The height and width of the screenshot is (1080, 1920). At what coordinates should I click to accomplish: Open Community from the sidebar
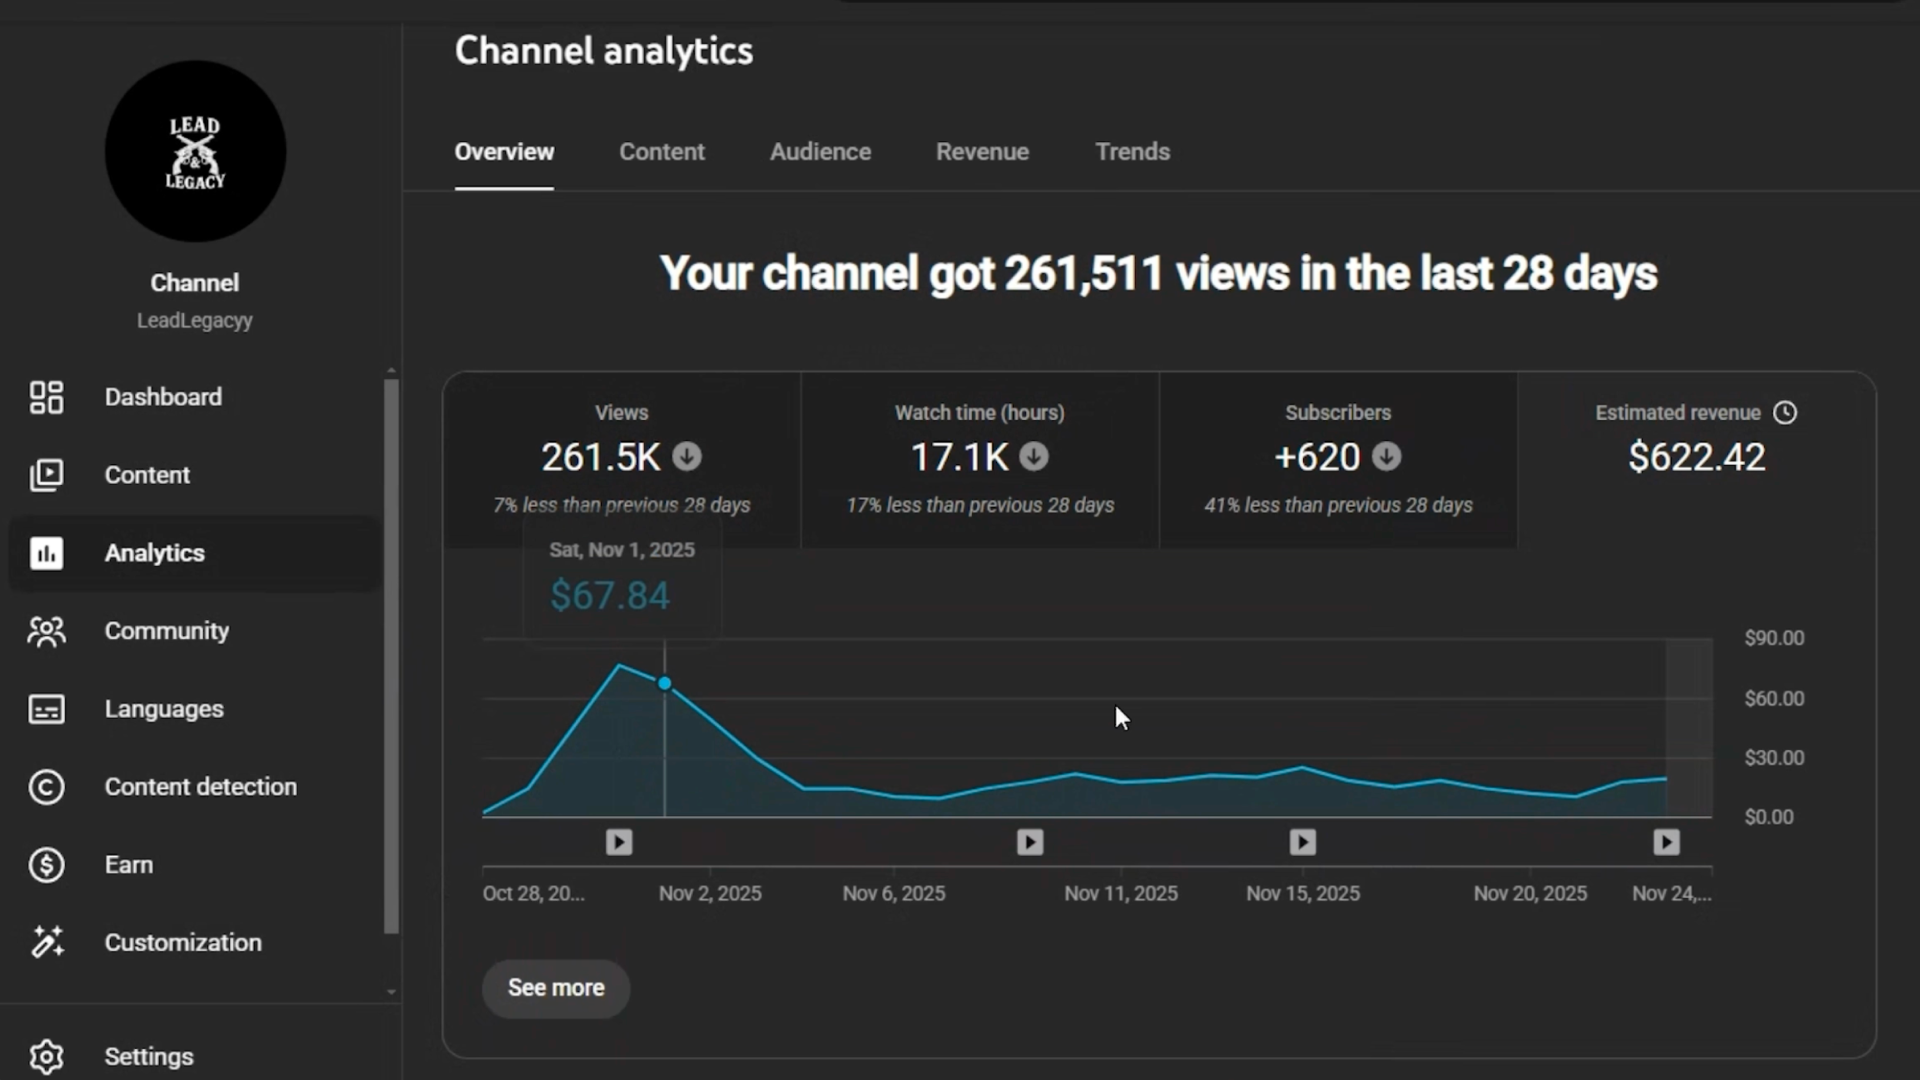195,631
